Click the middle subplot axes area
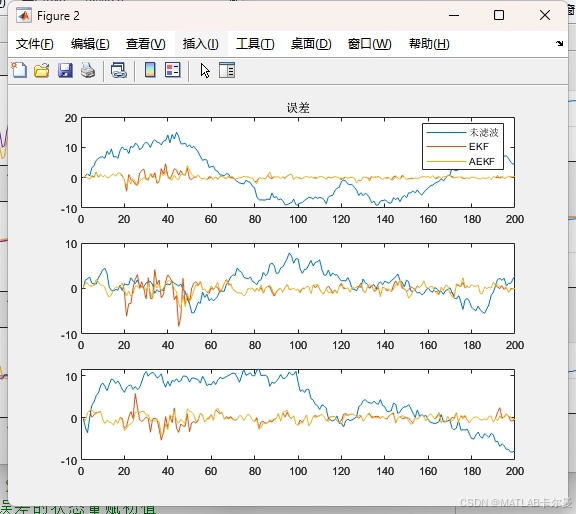Image resolution: width=576 pixels, height=514 pixels. point(298,288)
